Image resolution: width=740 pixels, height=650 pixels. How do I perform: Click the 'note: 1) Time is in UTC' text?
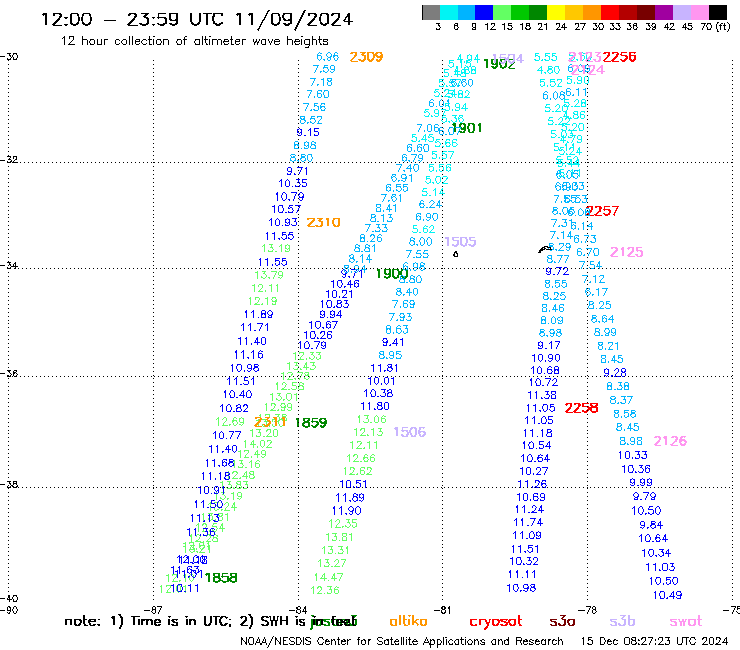pos(147,621)
